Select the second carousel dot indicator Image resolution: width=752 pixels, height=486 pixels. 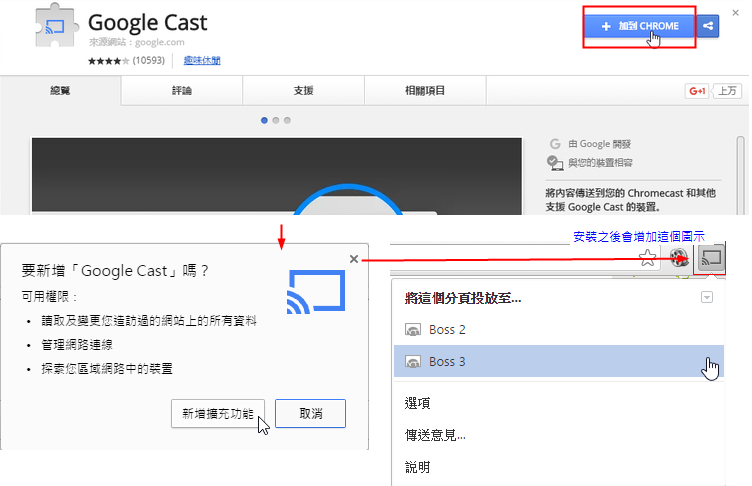click(x=276, y=120)
